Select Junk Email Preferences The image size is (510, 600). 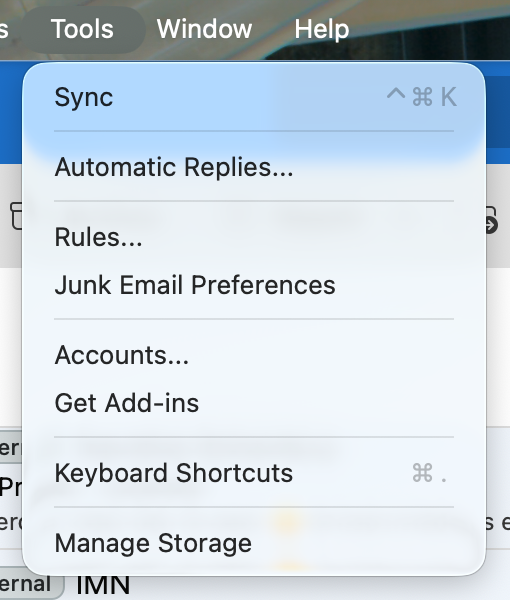coord(254,285)
